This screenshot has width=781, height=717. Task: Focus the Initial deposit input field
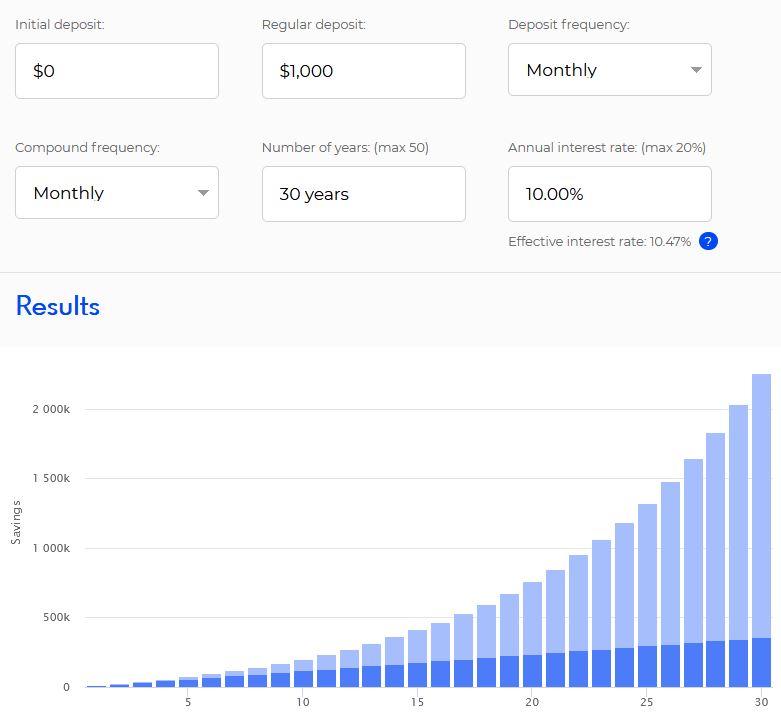point(116,71)
